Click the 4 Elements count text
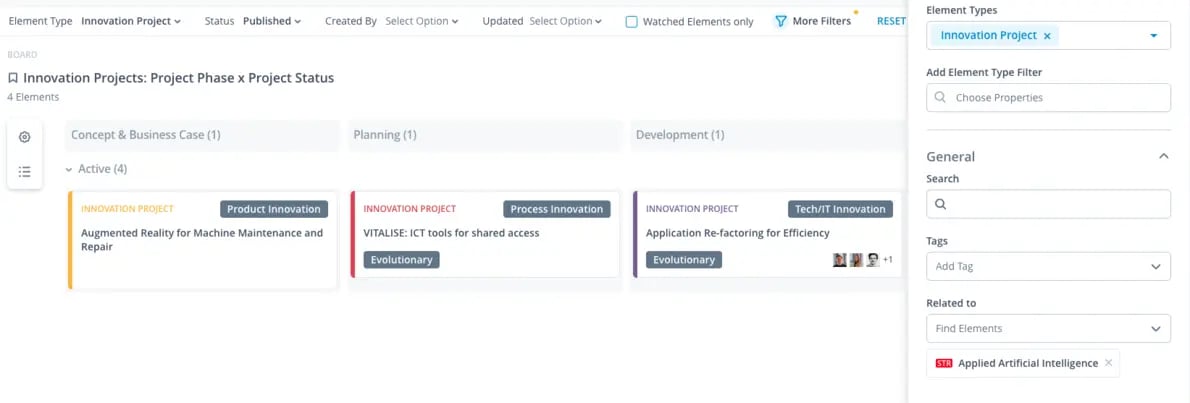The width and height of the screenshot is (1190, 403). pos(33,97)
